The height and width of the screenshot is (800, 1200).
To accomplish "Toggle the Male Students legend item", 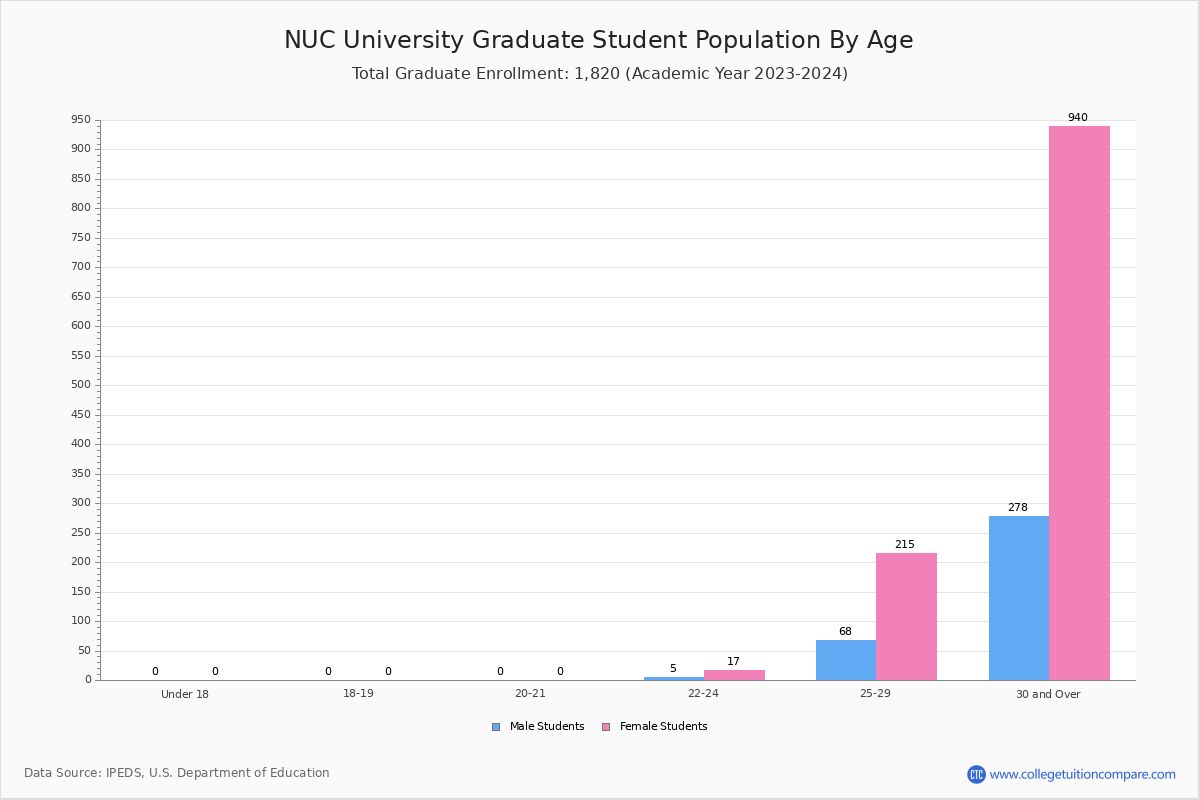I will (x=538, y=727).
